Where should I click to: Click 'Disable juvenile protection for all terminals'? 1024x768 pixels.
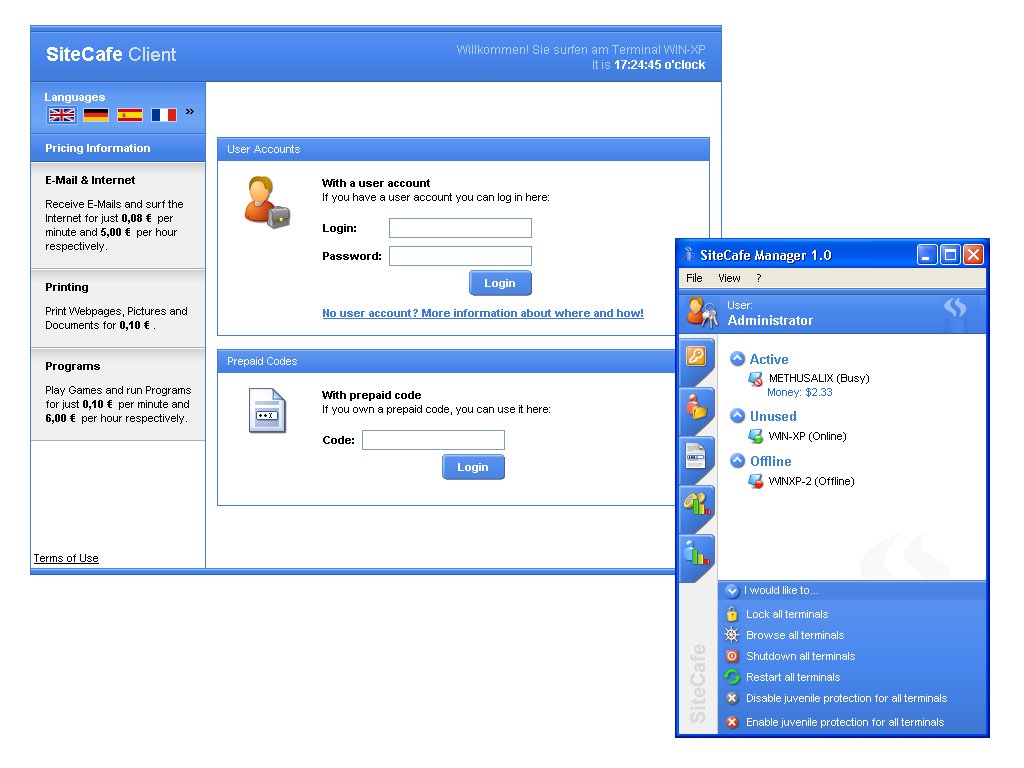click(x=846, y=698)
